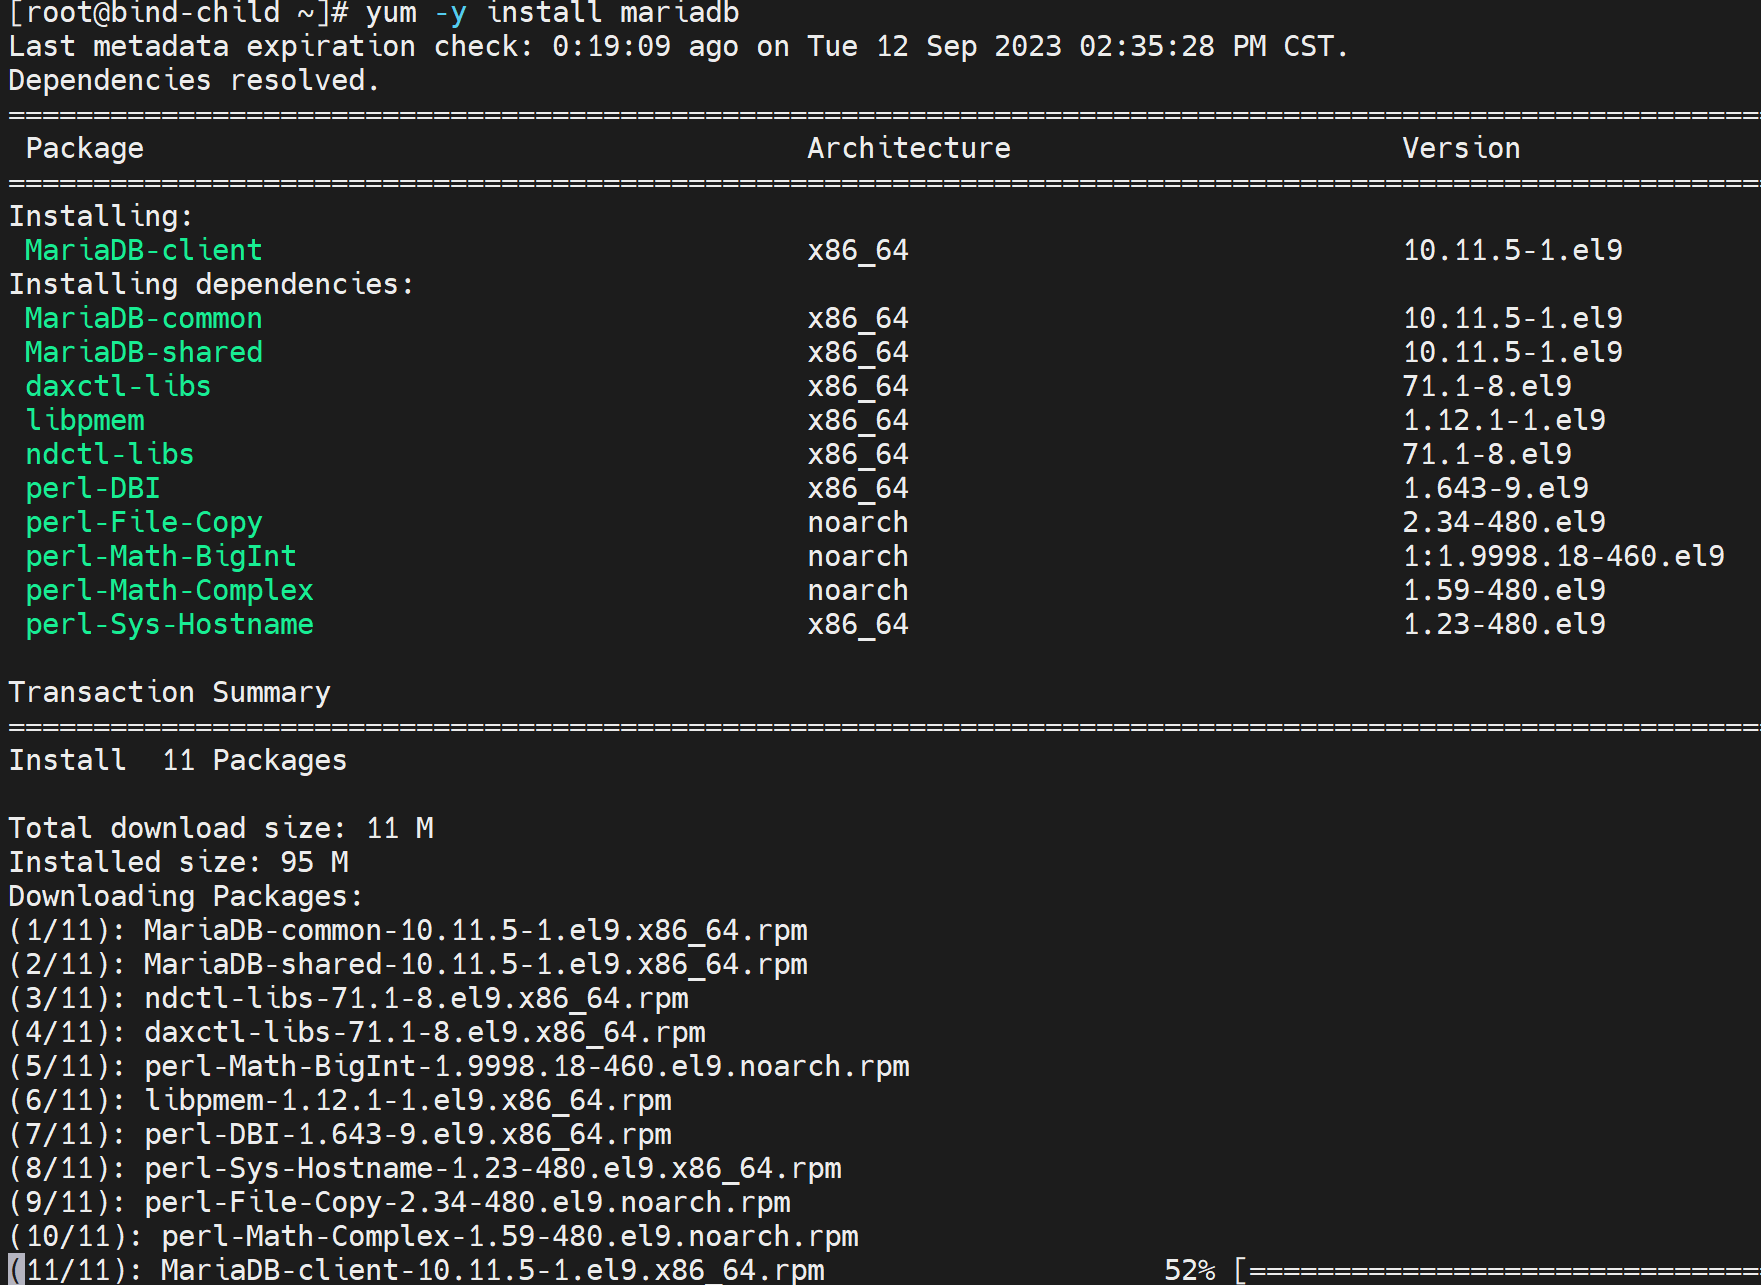Click the (4/11) daxctl-libs rpm download line
This screenshot has height=1285, width=1761.
pos(357,1032)
